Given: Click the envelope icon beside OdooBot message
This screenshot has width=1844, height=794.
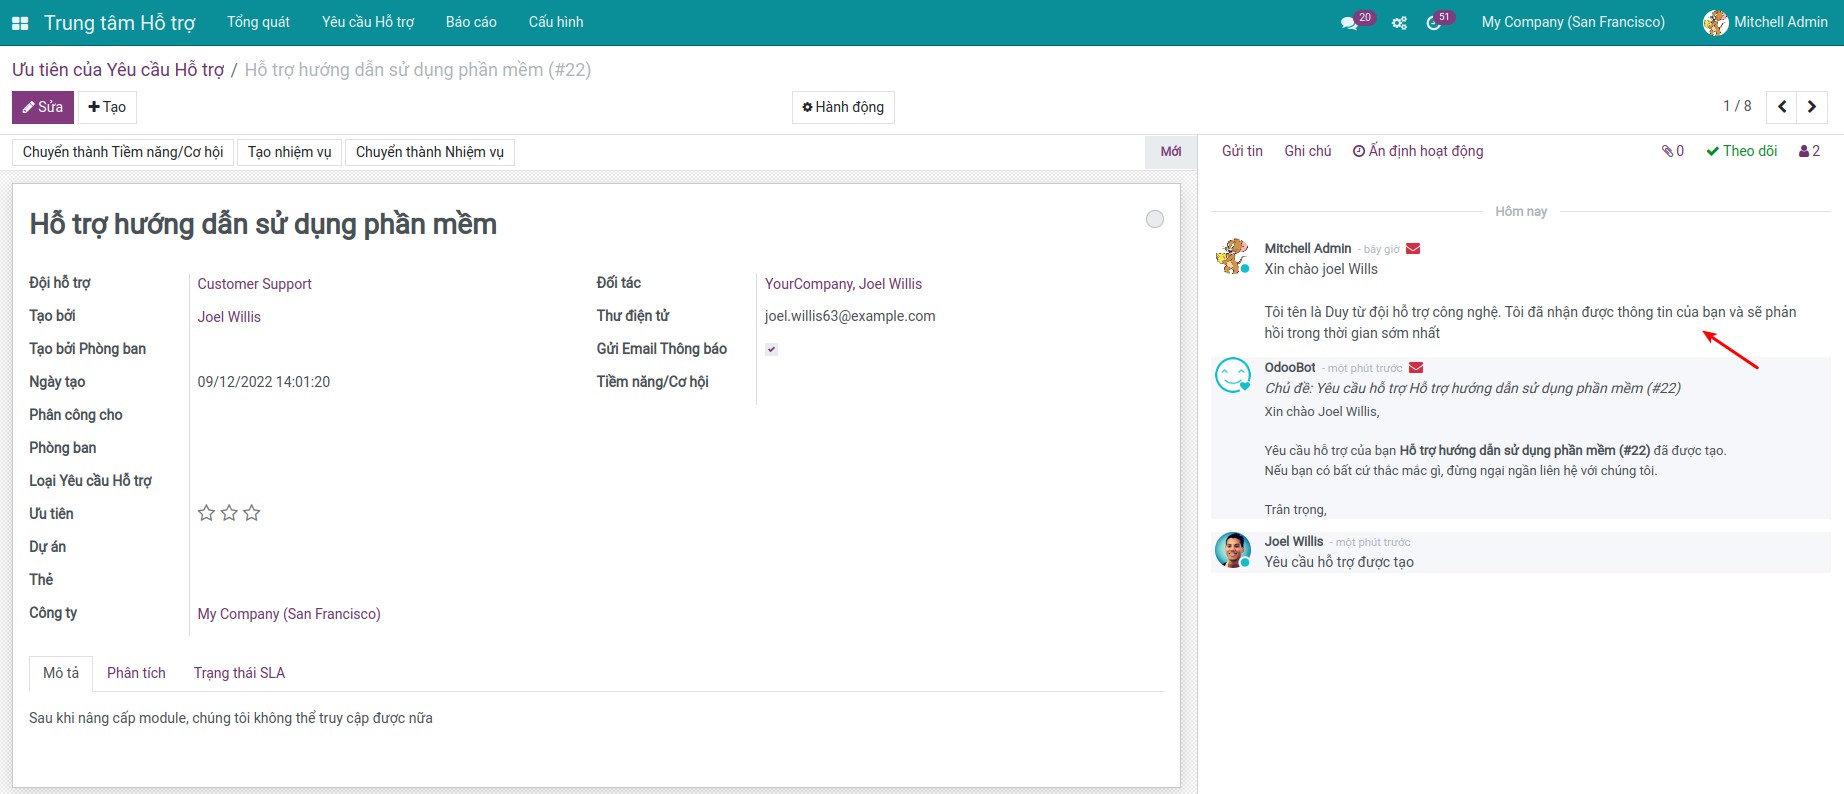Looking at the screenshot, I should tap(1416, 368).
